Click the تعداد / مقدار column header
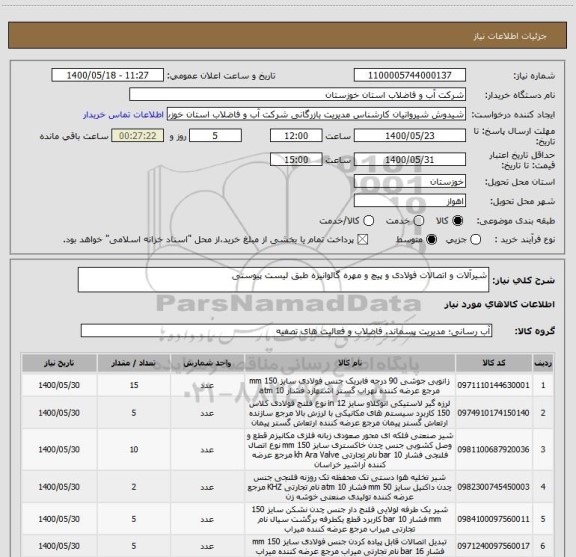This screenshot has width=576, height=557. click(x=134, y=363)
